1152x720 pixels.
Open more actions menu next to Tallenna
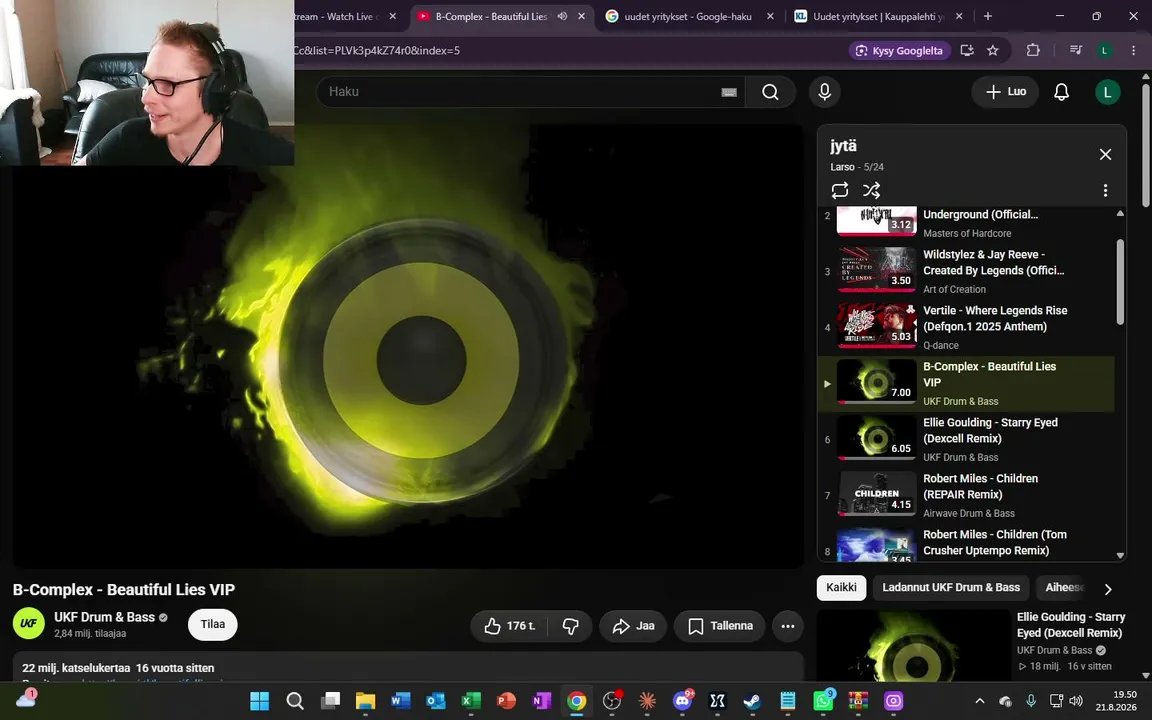[788, 626]
